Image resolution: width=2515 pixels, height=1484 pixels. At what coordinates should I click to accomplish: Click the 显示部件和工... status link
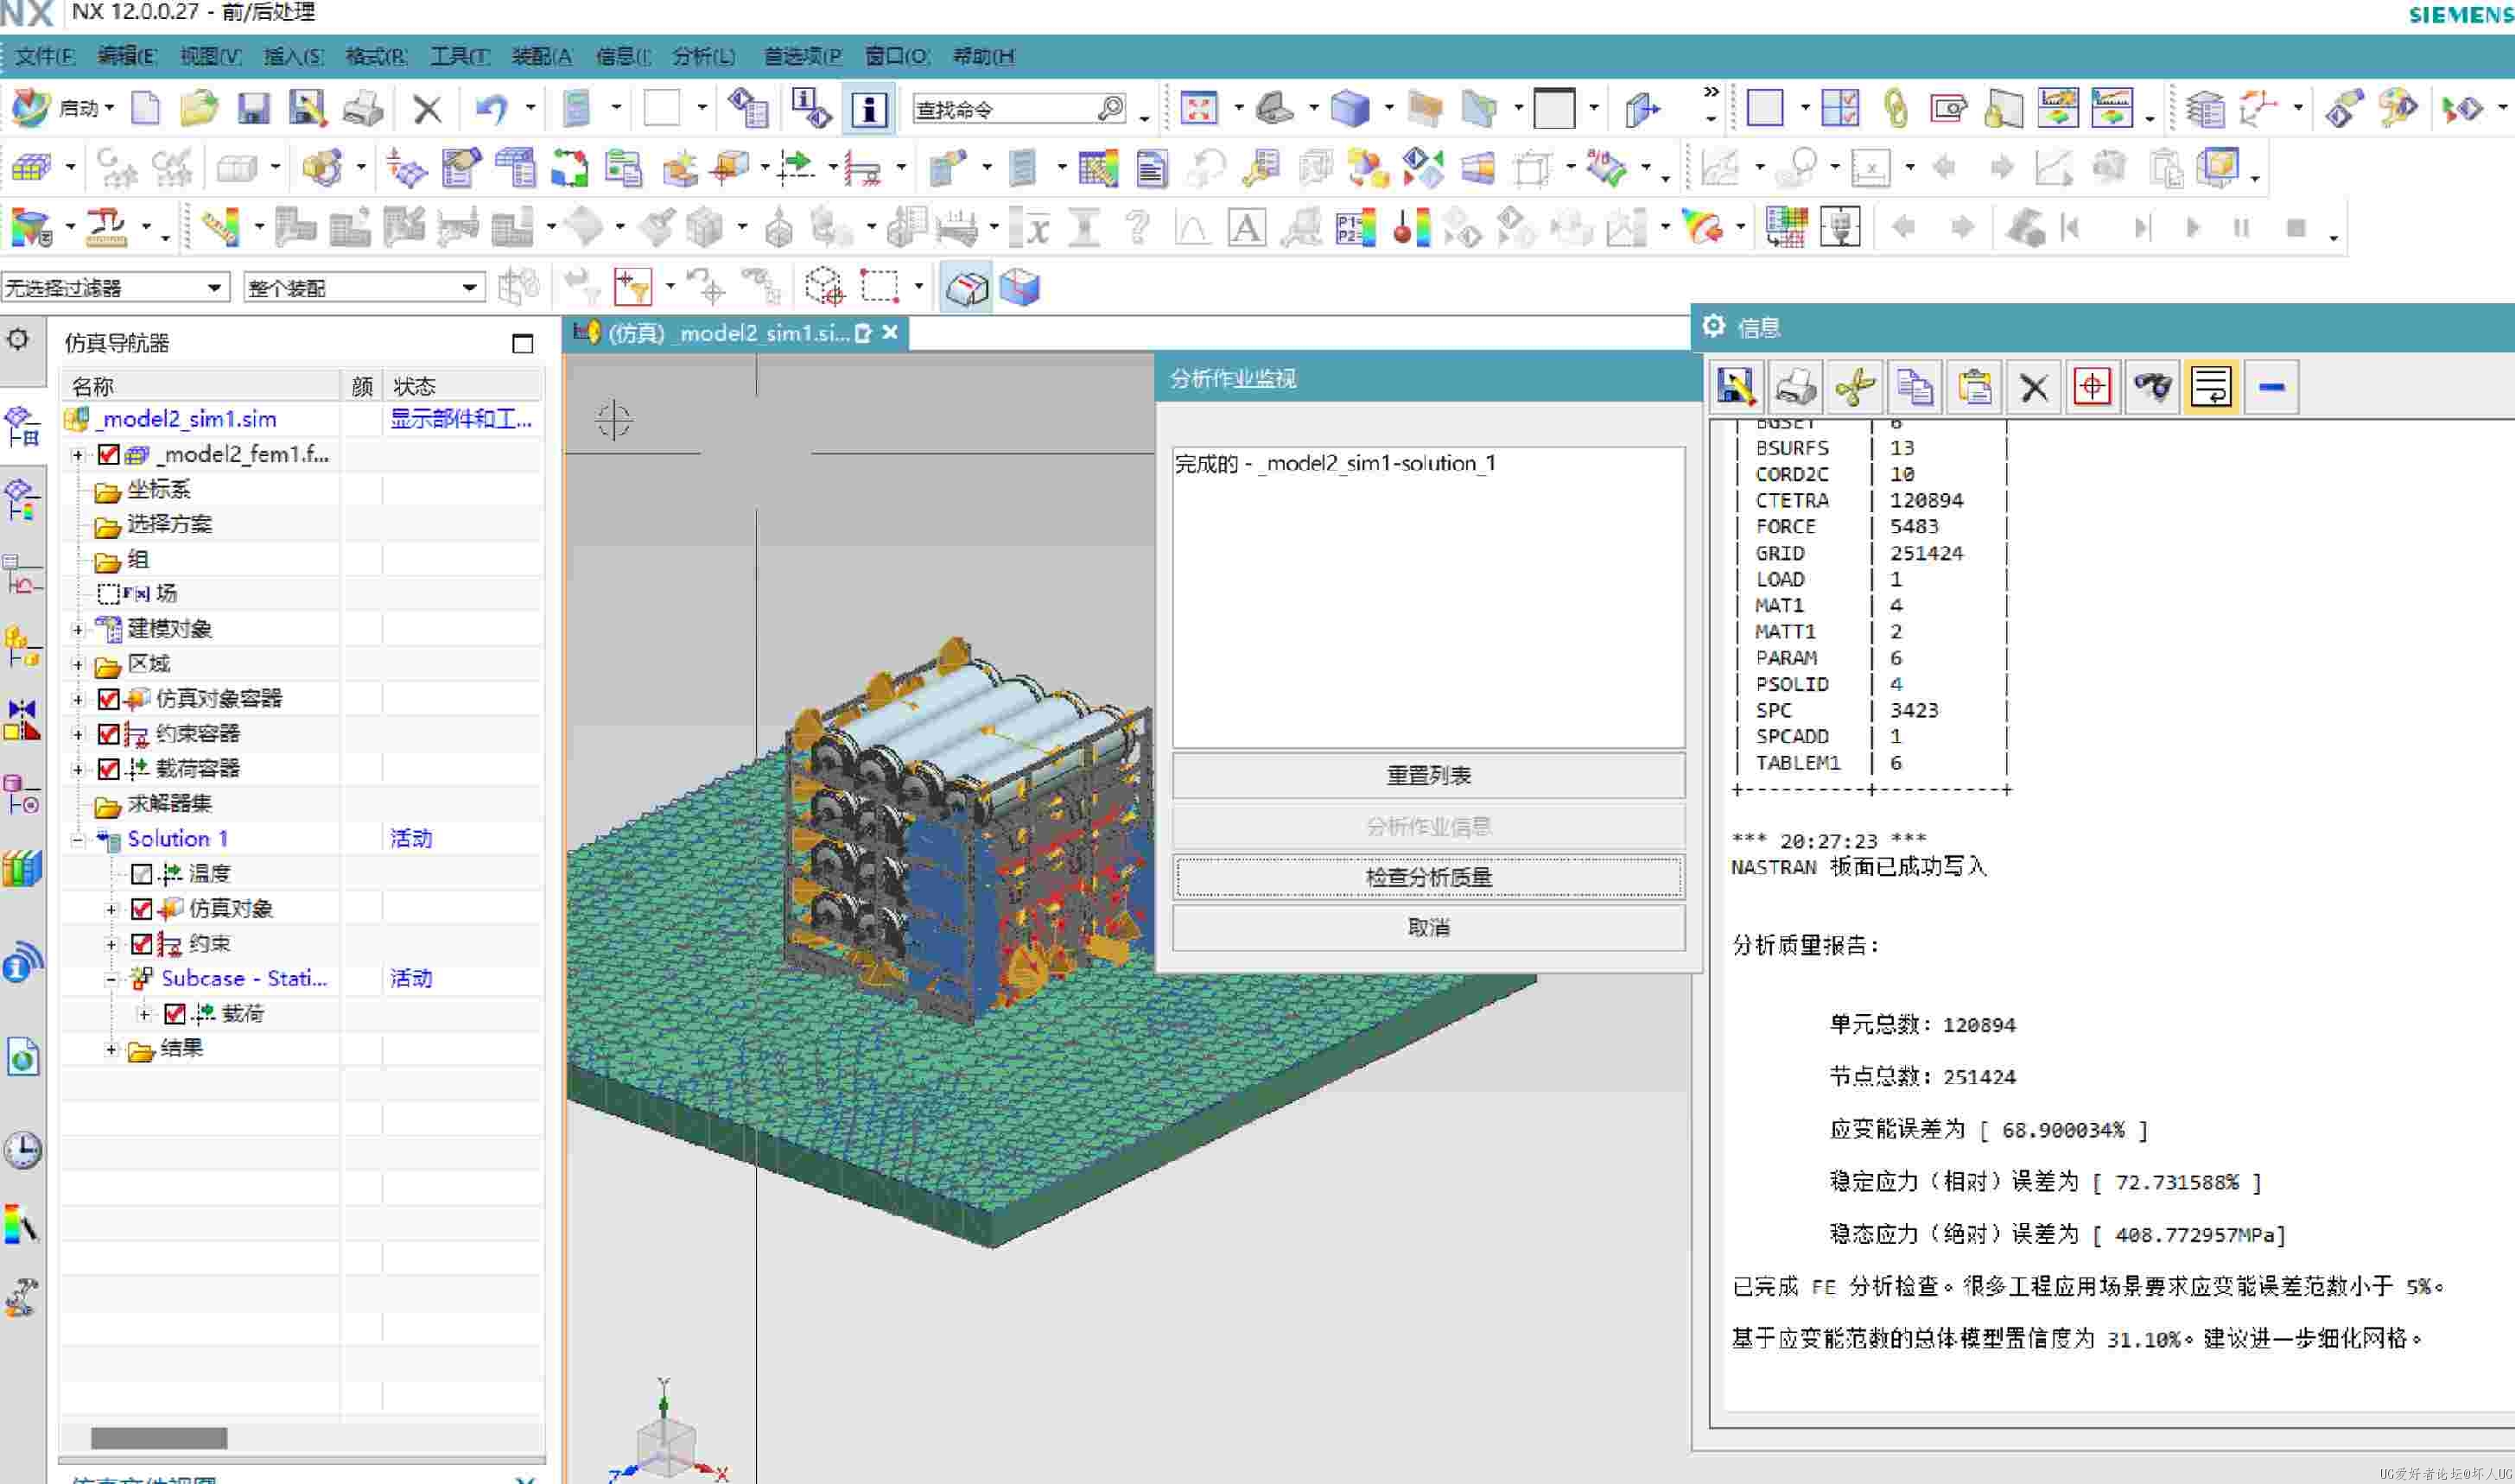461,419
